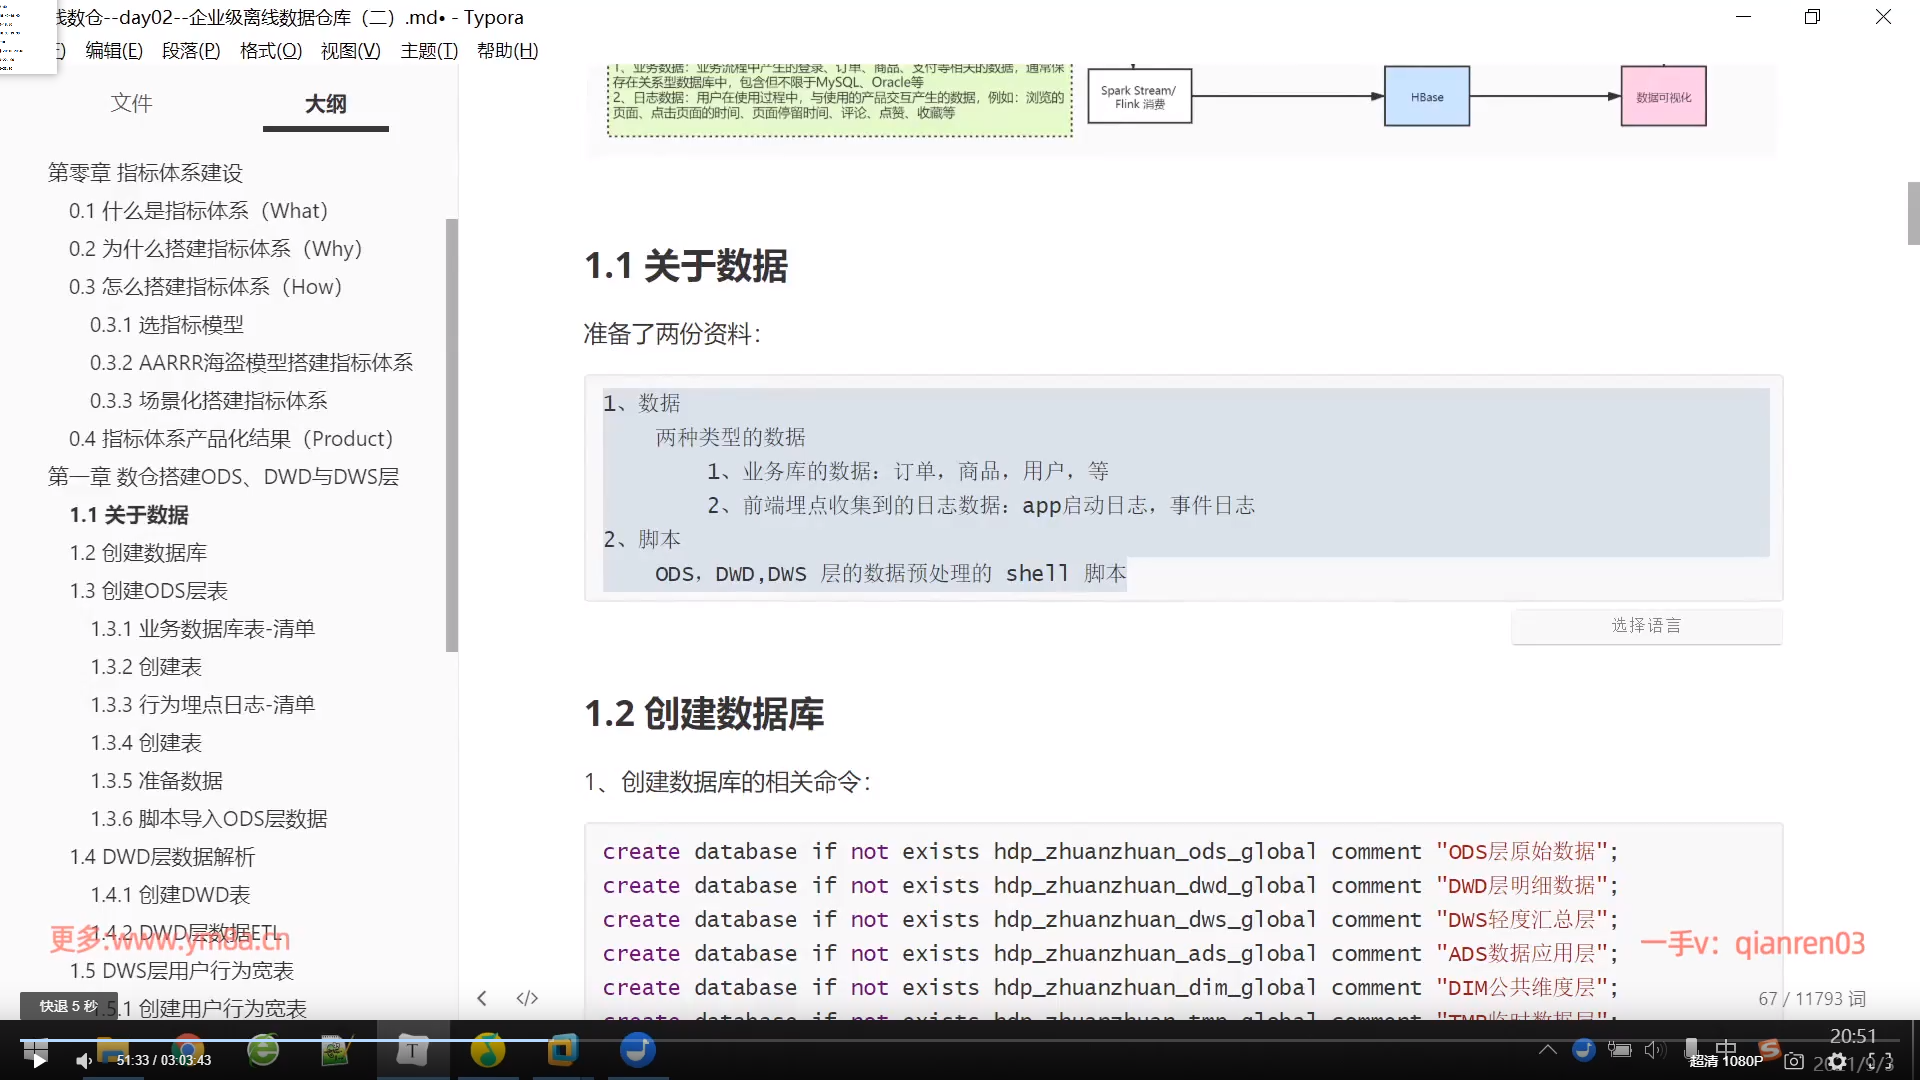Open the 超清 1080P quality selector
Image resolution: width=1920 pixels, height=1080 pixels.
[1726, 1061]
